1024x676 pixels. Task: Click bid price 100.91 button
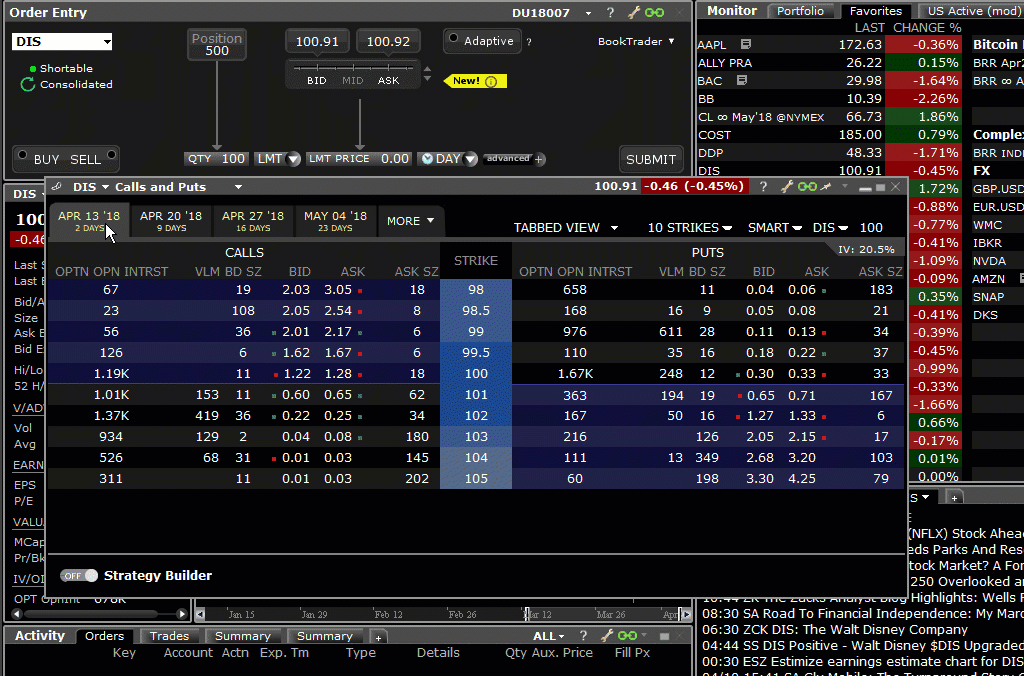317,41
